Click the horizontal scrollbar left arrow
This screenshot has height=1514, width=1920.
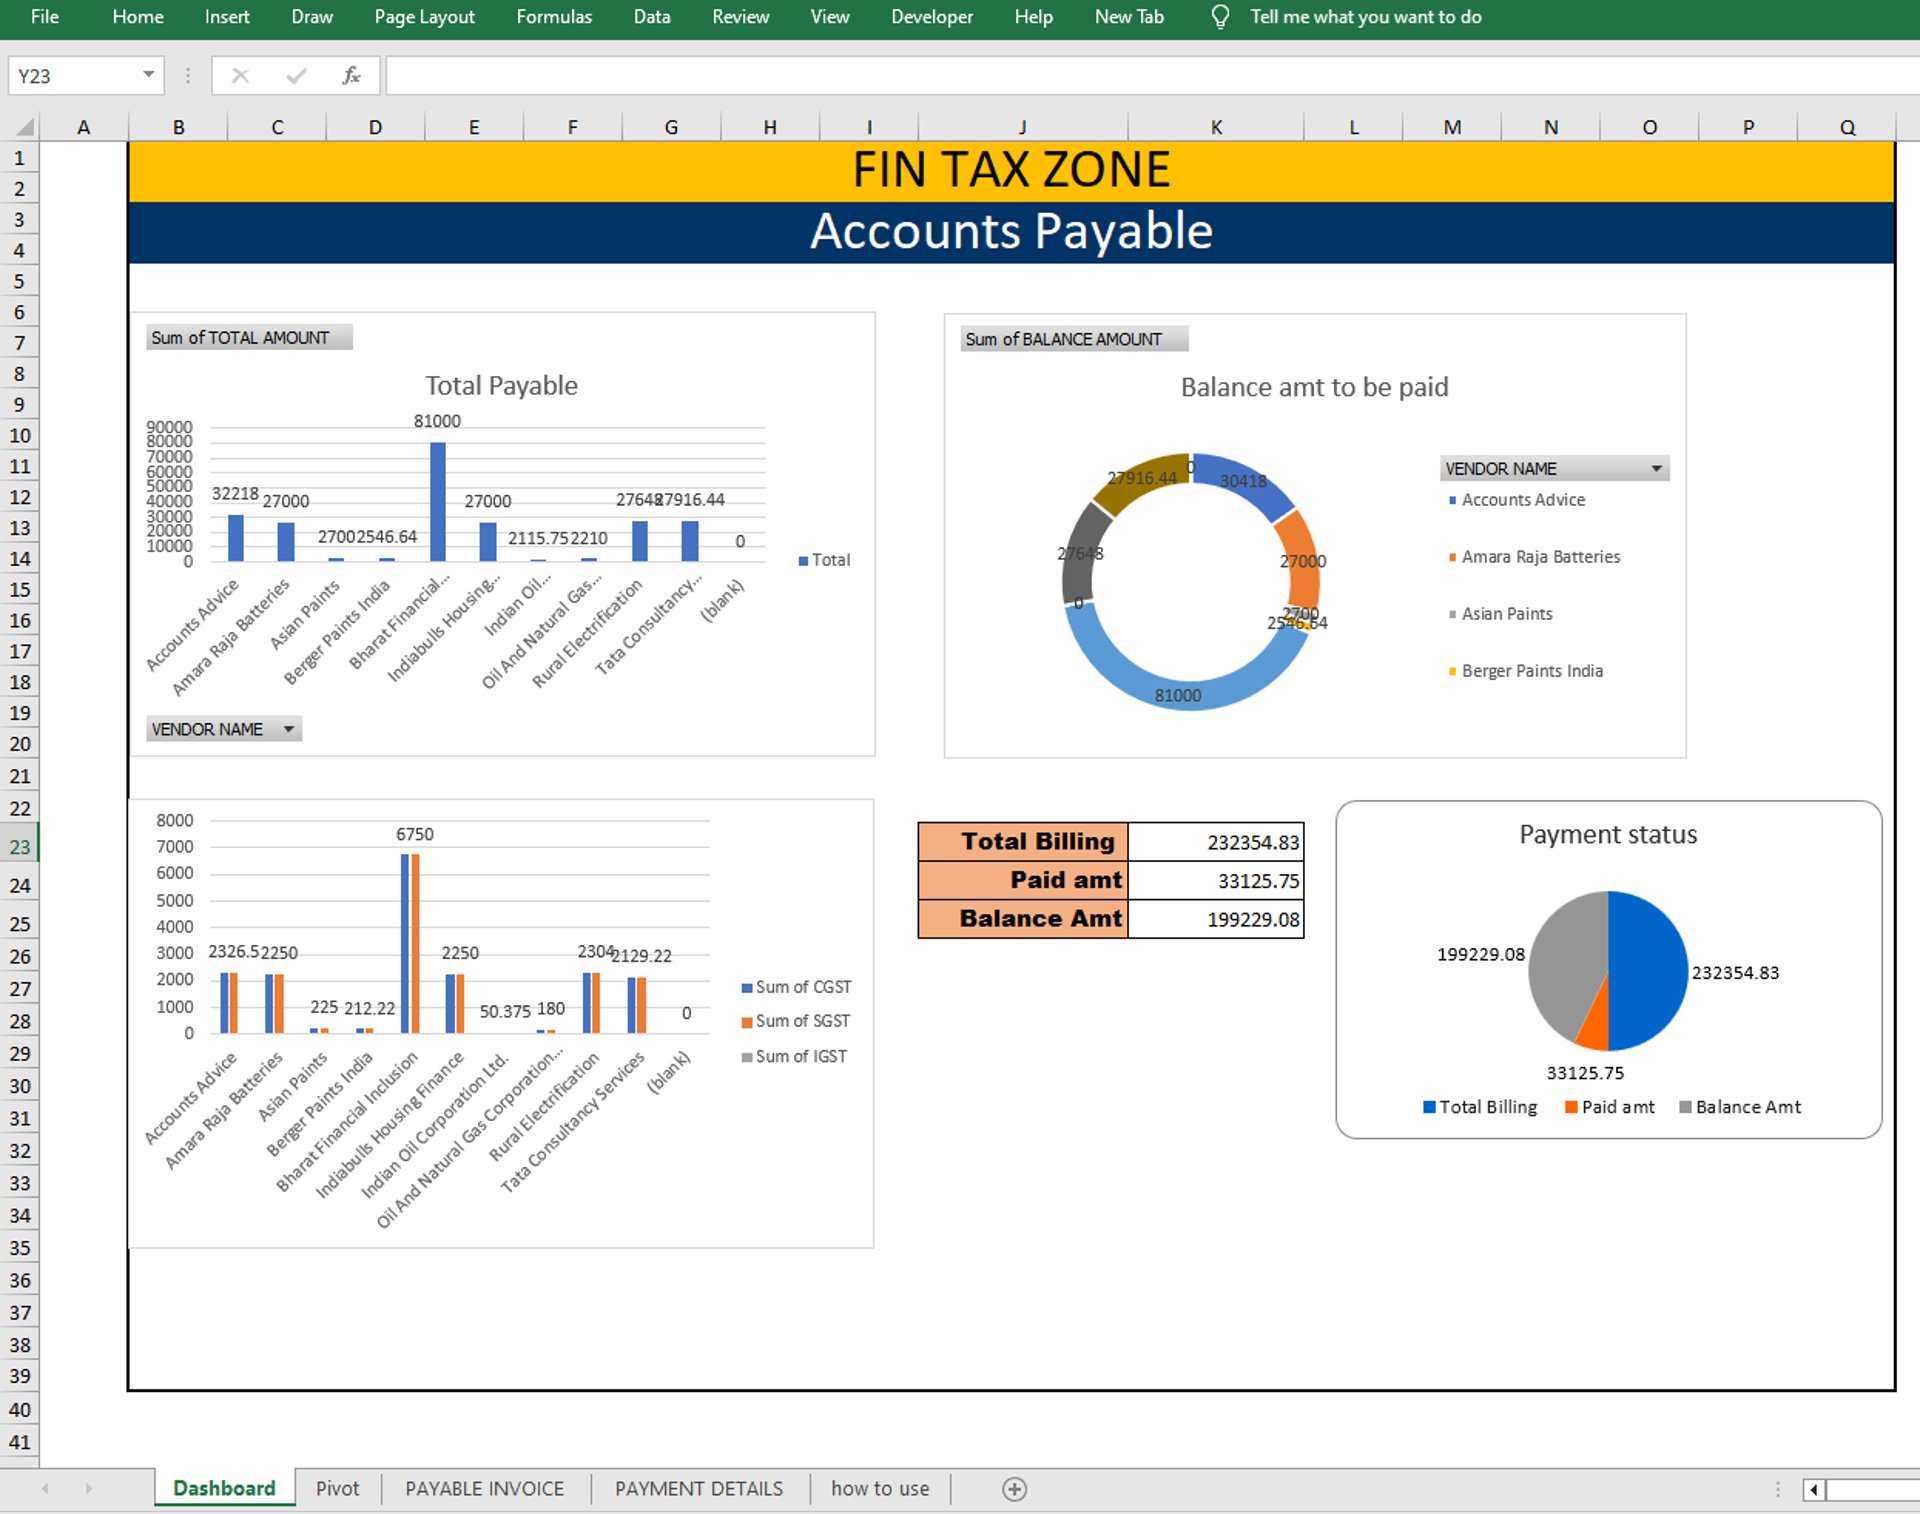1813,1490
